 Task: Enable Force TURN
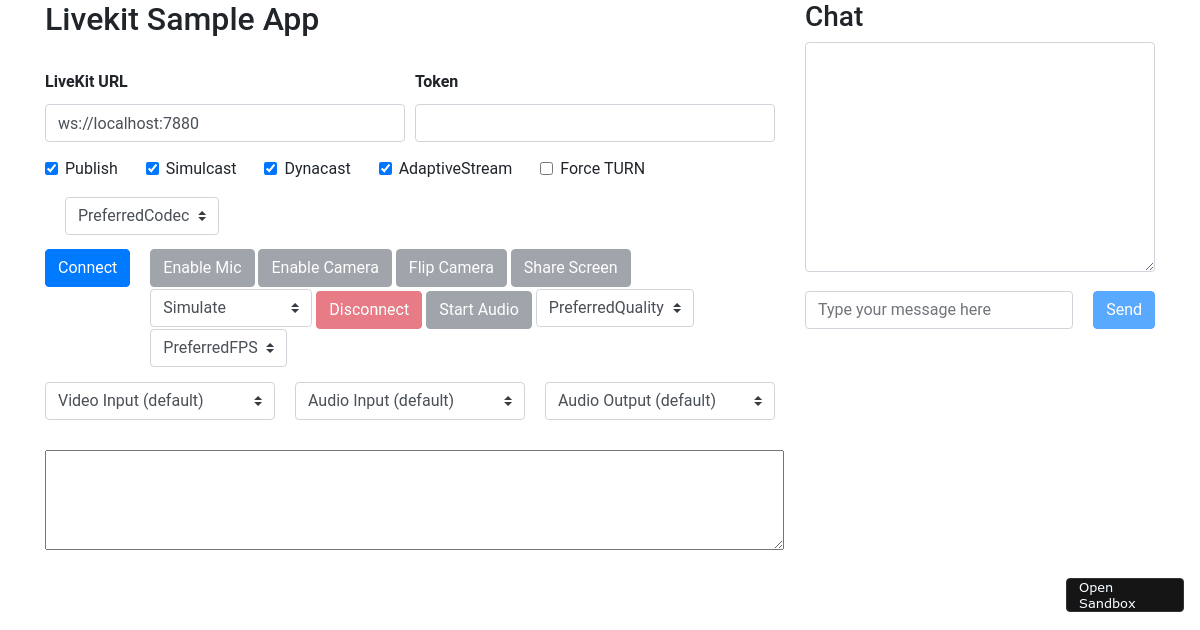pos(546,168)
